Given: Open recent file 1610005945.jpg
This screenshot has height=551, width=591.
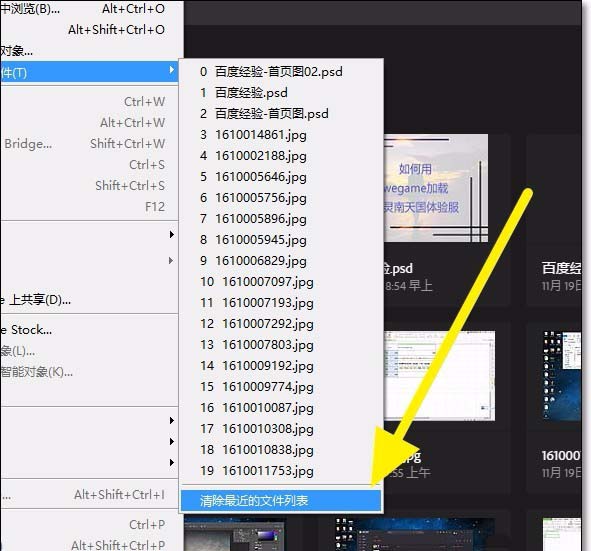Looking at the screenshot, I should click(x=281, y=240).
